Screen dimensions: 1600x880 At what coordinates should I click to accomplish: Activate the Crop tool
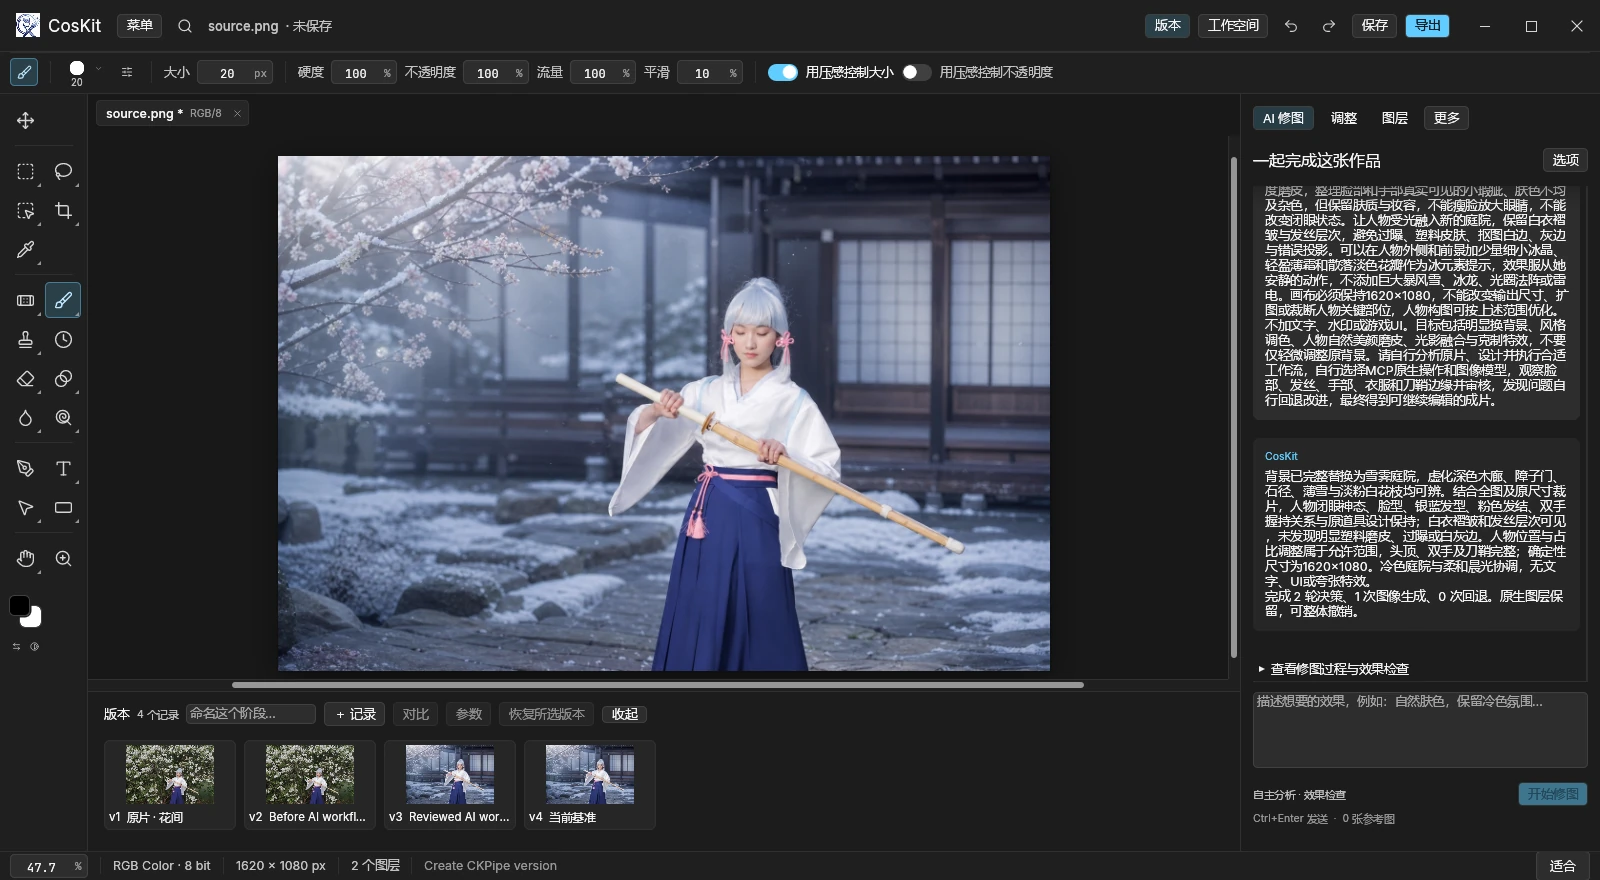64,211
